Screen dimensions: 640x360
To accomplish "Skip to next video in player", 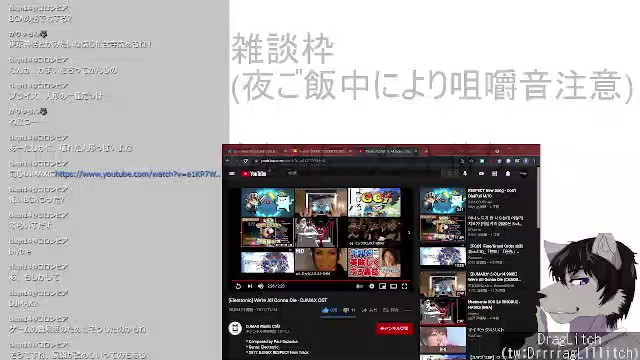I will click(x=250, y=286).
